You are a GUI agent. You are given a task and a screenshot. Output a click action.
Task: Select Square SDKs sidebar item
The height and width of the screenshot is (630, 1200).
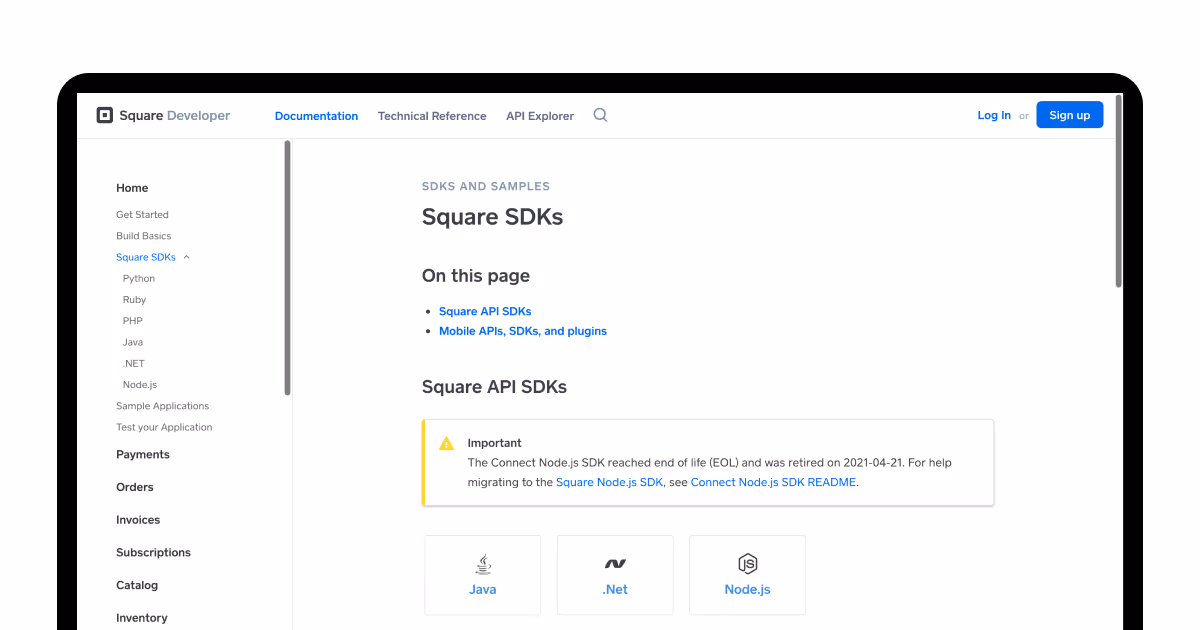coord(146,257)
